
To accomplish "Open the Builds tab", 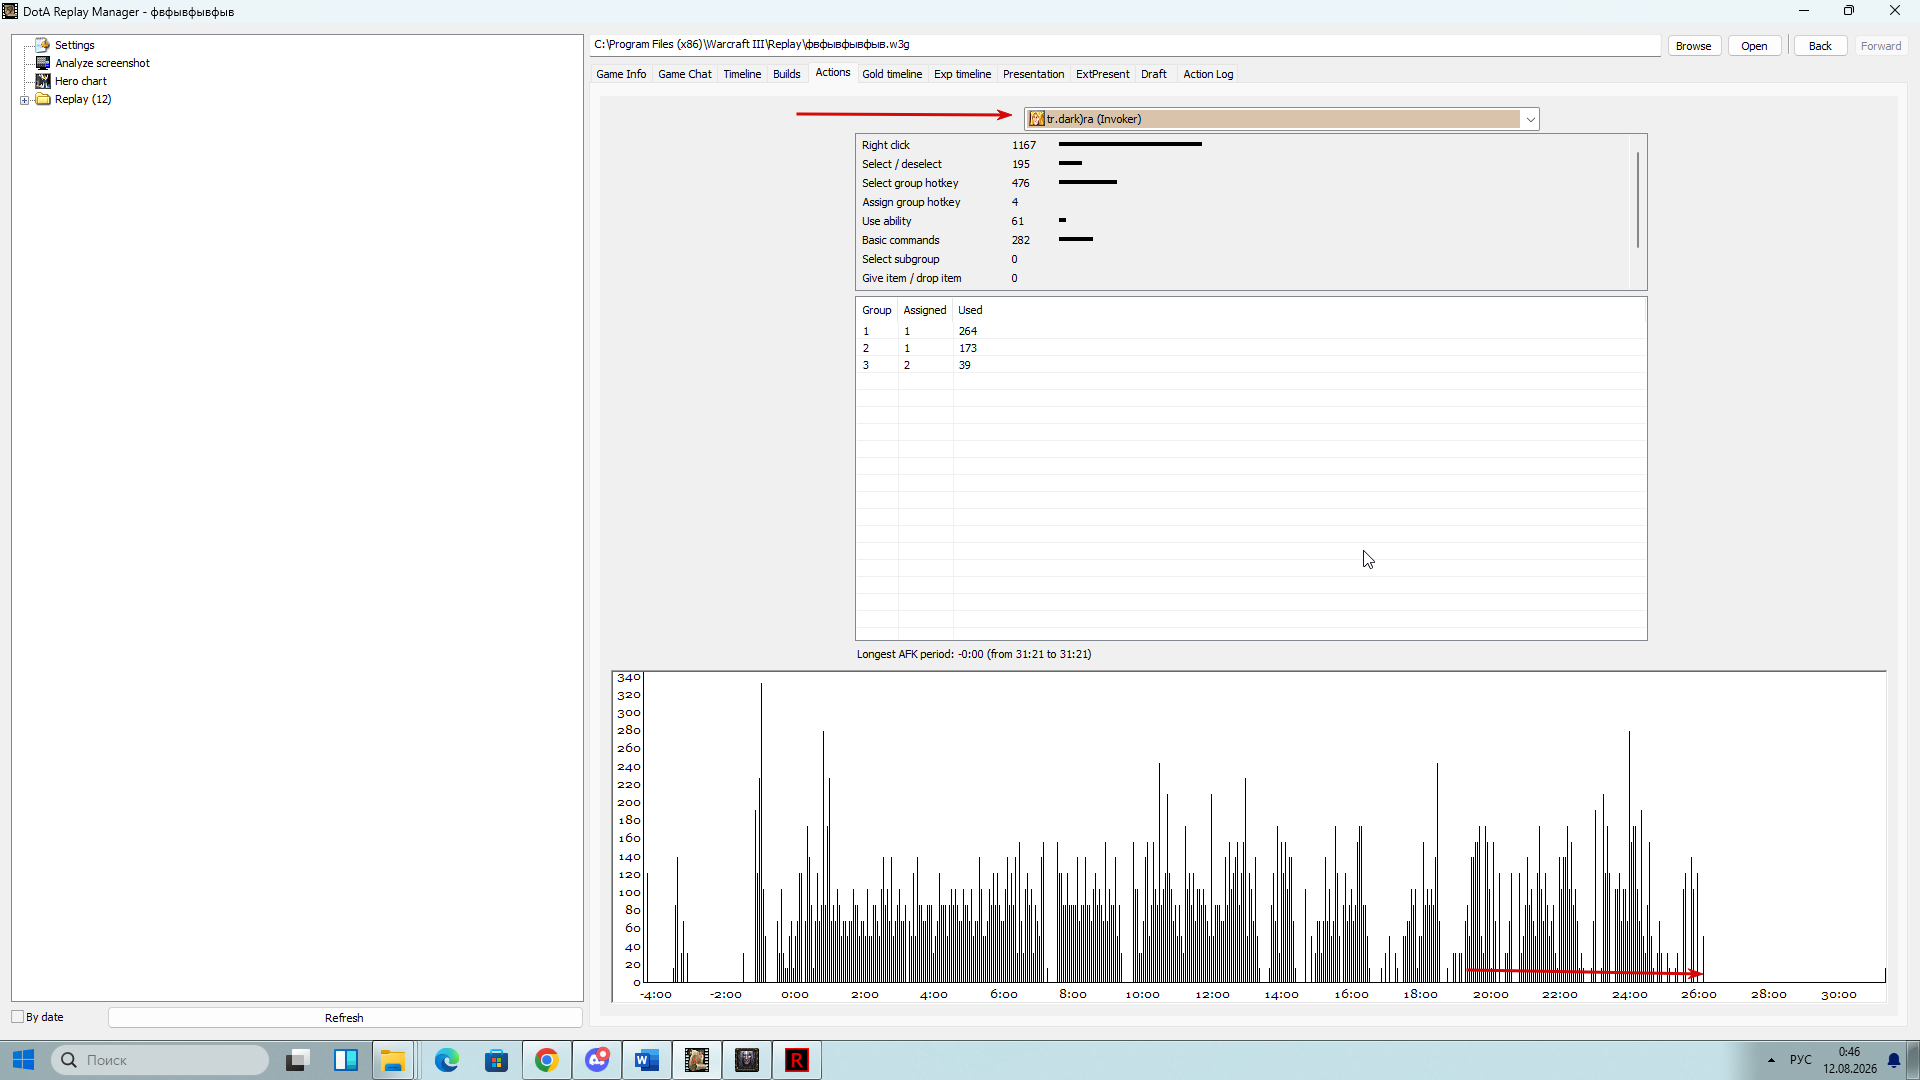I will tap(787, 74).
